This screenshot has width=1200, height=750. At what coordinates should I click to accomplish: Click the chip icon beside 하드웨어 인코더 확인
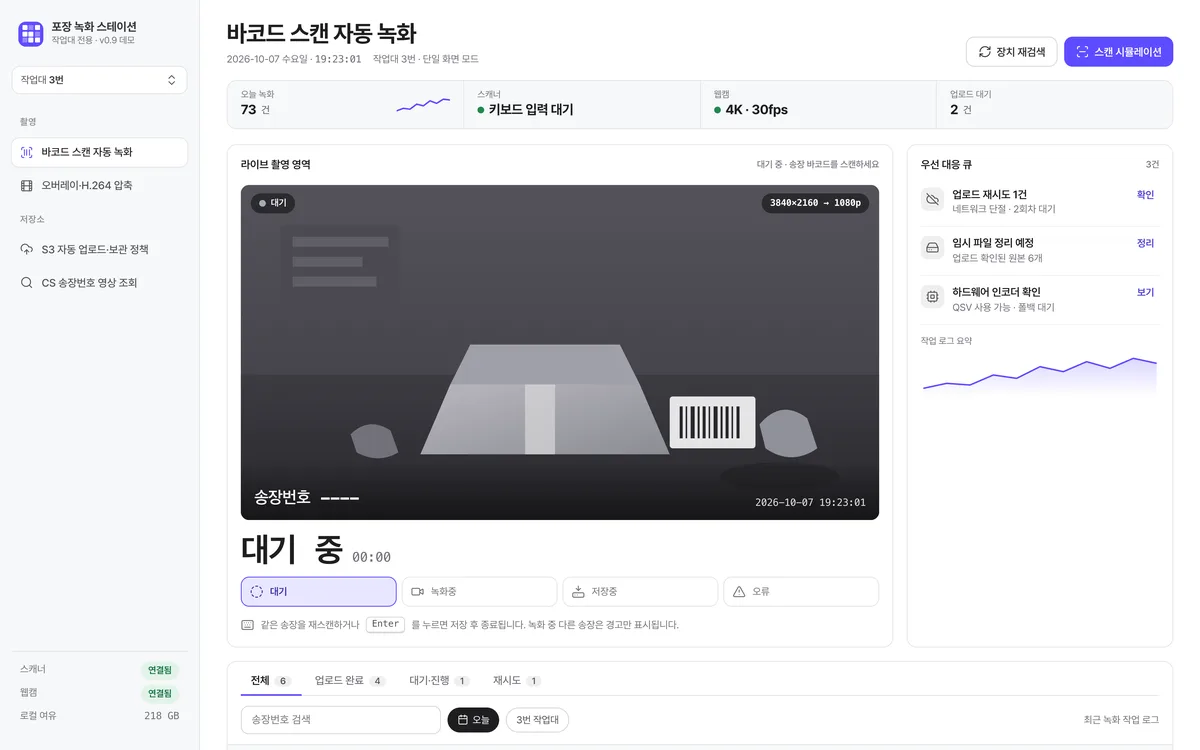[933, 297]
